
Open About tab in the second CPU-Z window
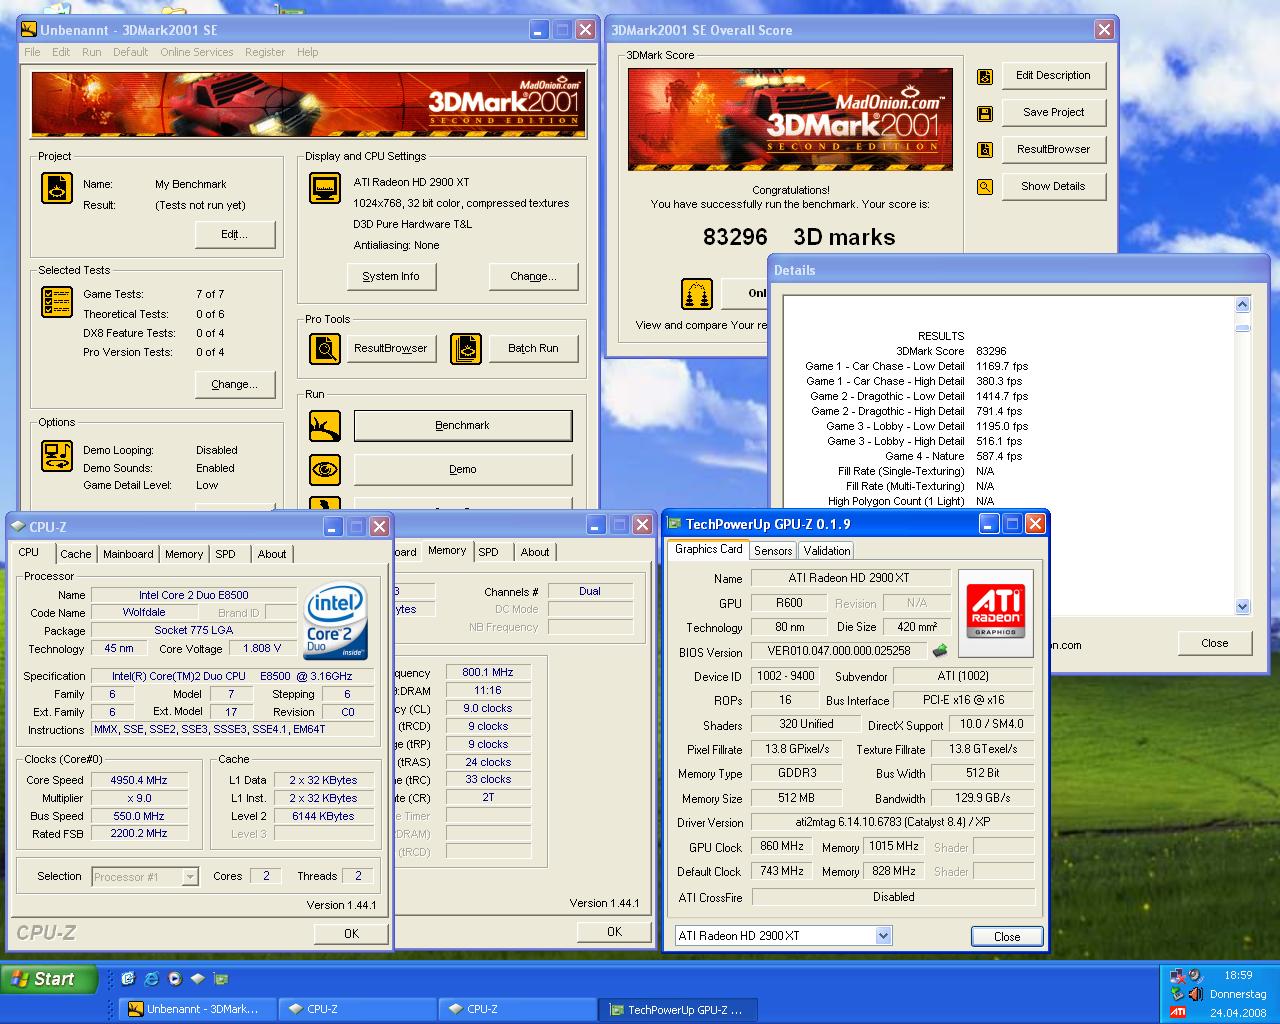(534, 552)
